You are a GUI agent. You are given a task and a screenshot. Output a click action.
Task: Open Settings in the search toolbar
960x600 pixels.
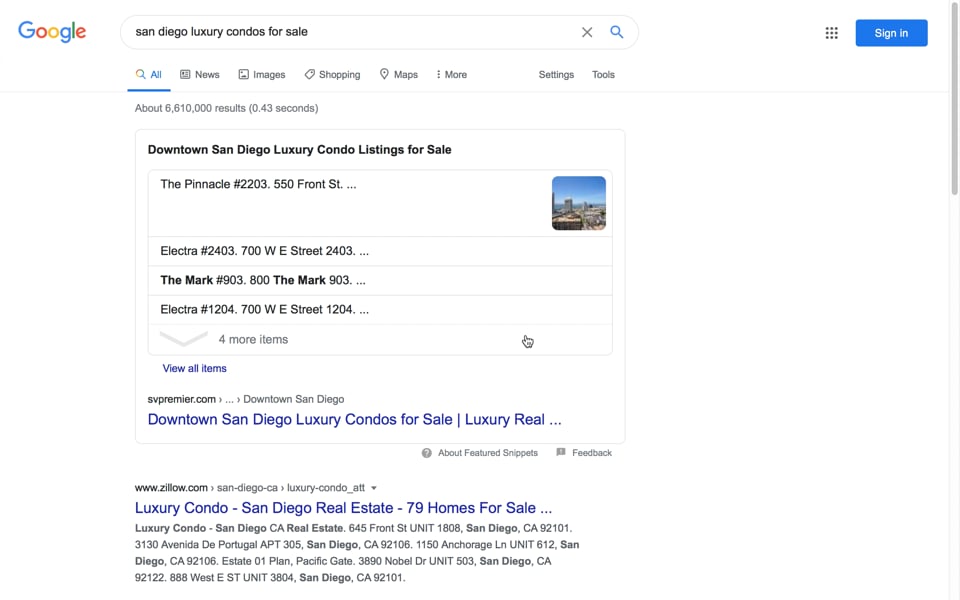pos(556,75)
